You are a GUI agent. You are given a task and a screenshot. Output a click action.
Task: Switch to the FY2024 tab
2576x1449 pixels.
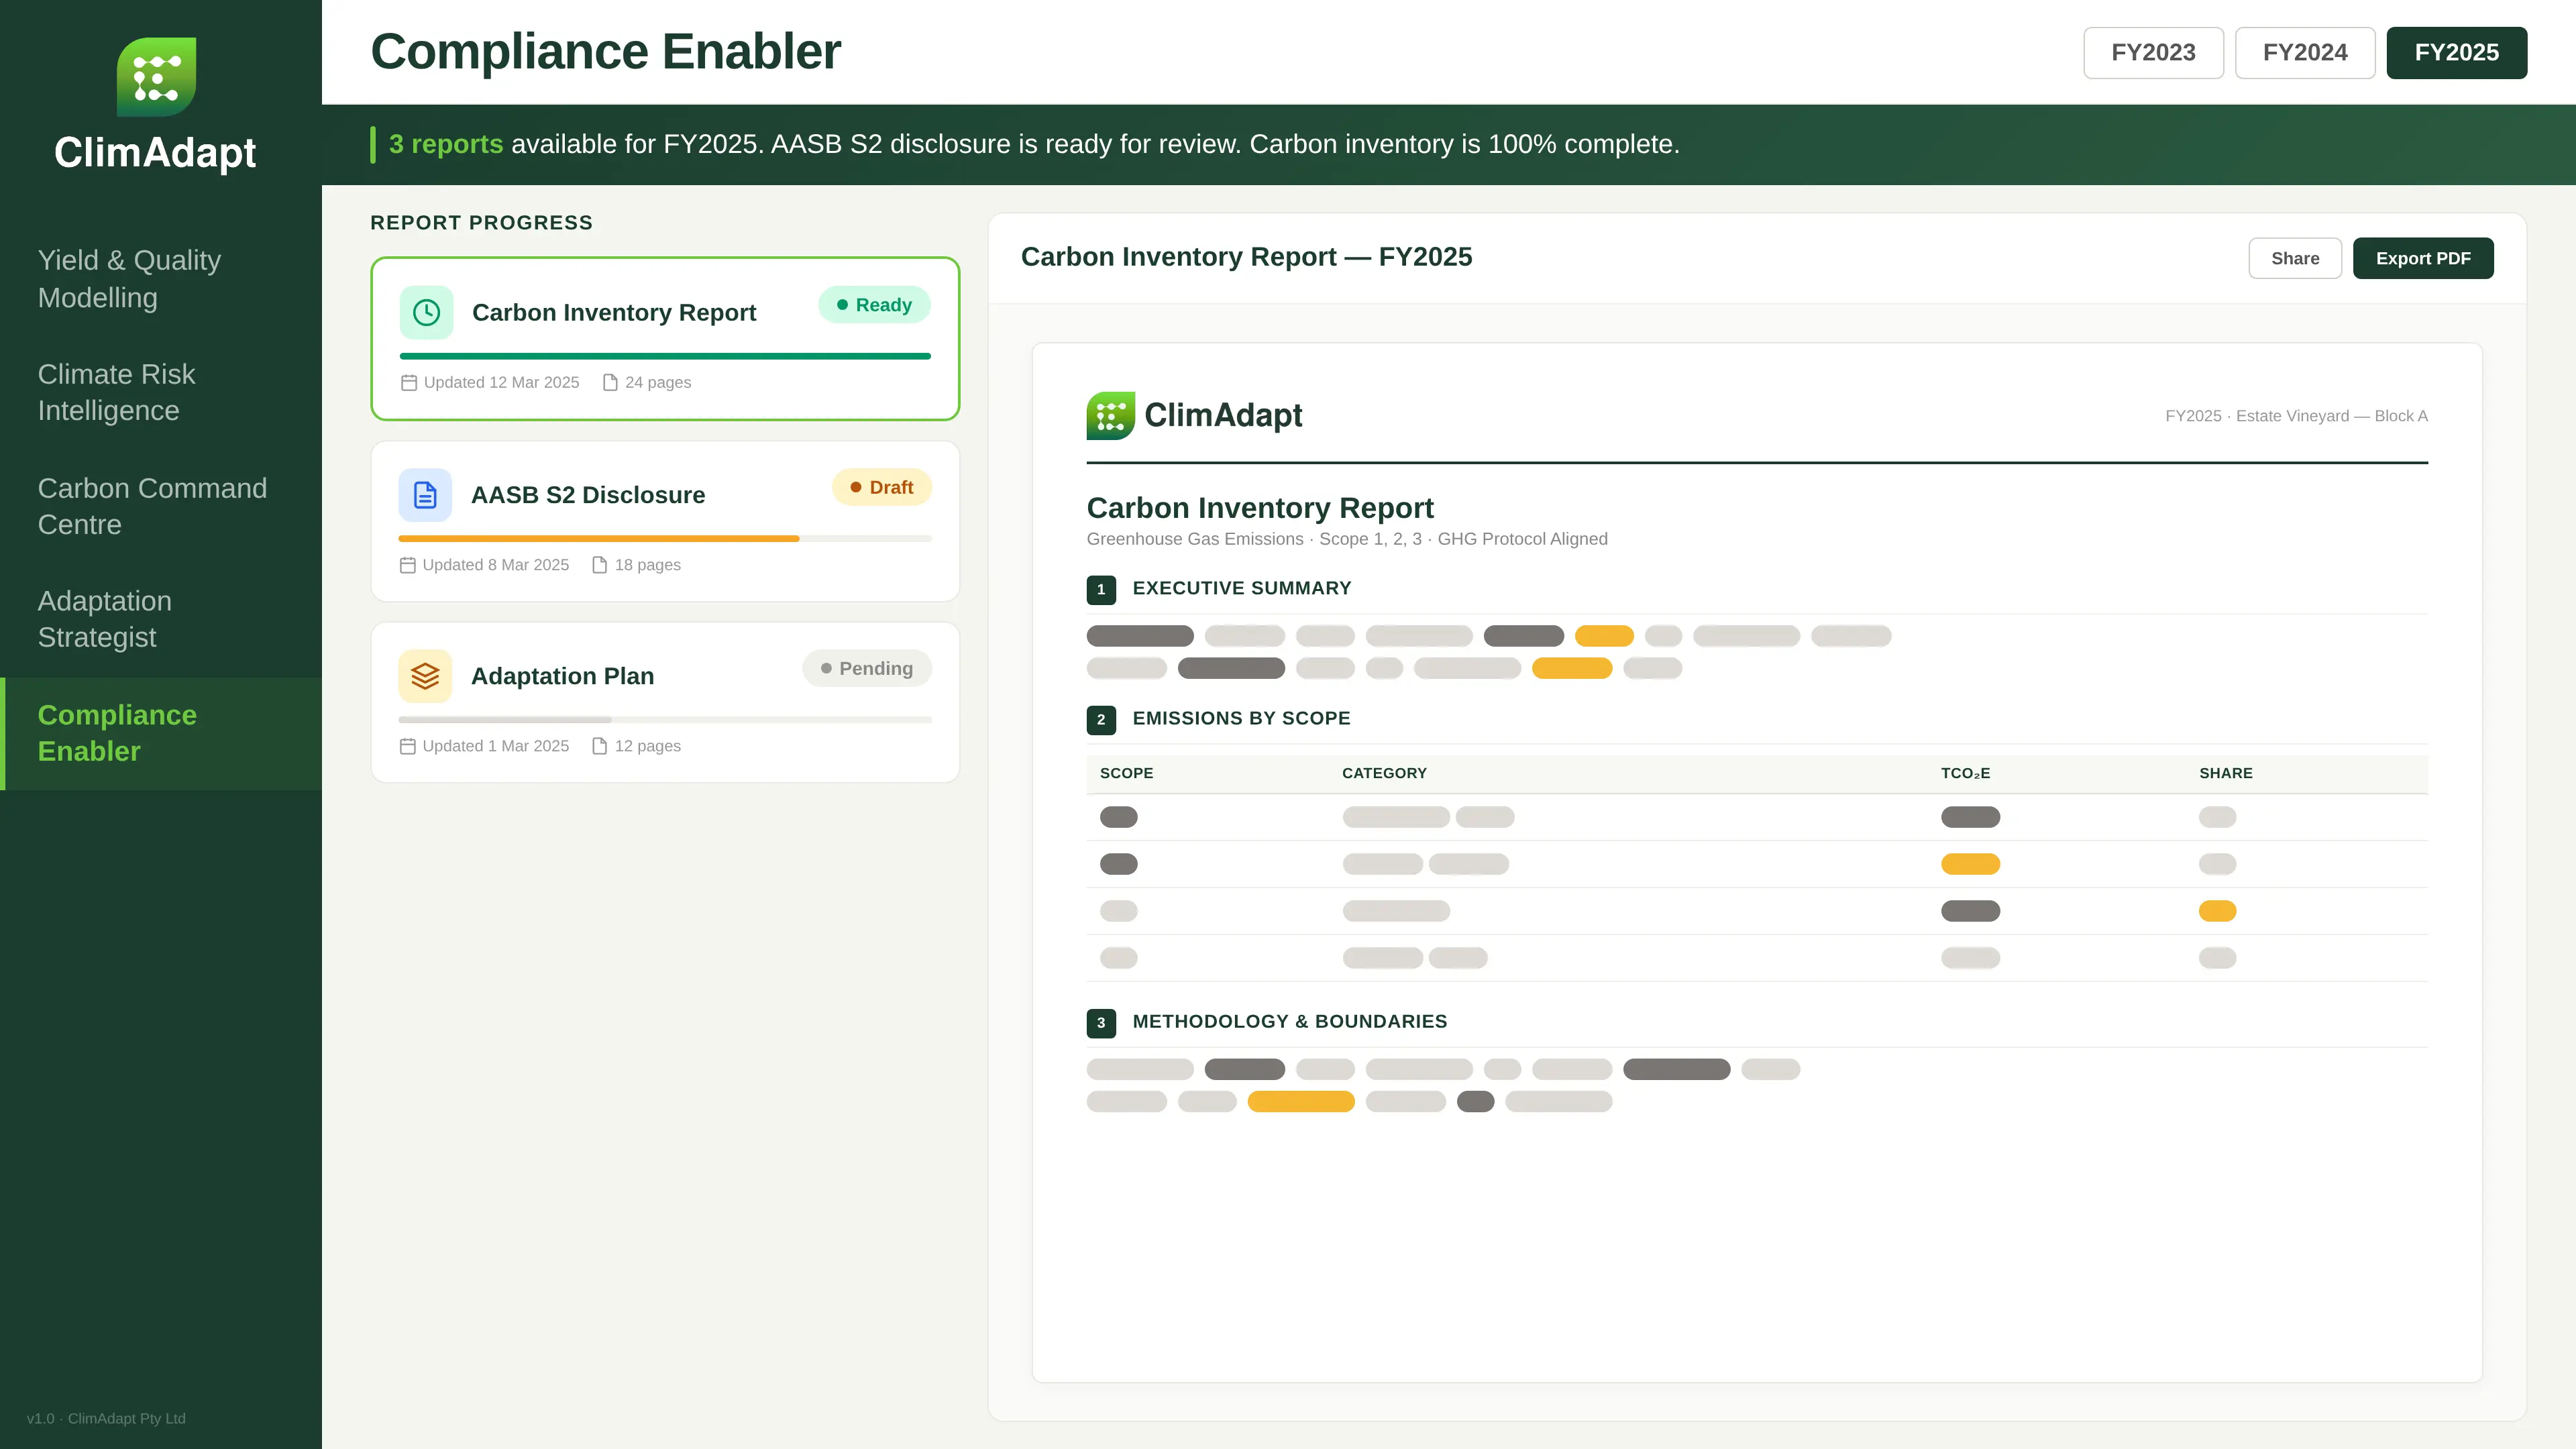2304,52
